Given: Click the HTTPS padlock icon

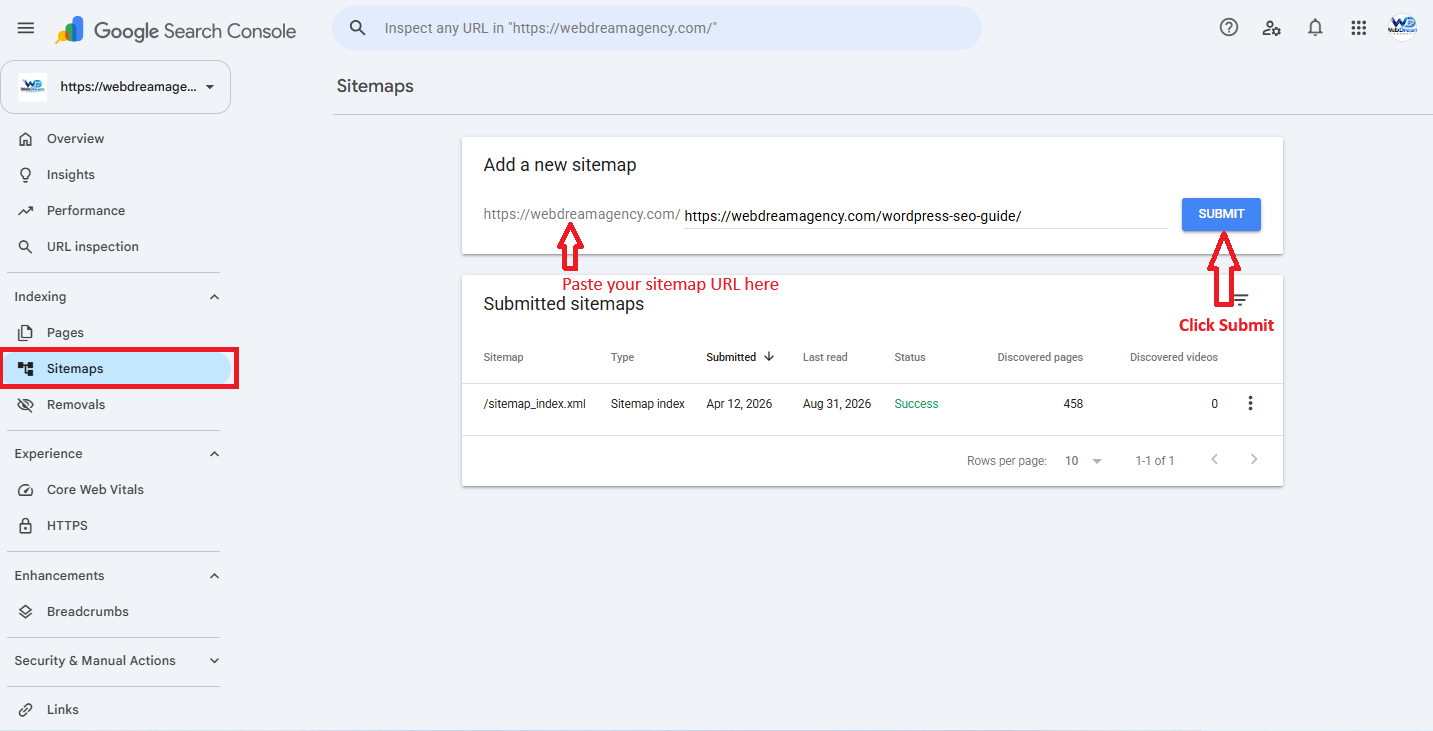Looking at the screenshot, I should (26, 526).
